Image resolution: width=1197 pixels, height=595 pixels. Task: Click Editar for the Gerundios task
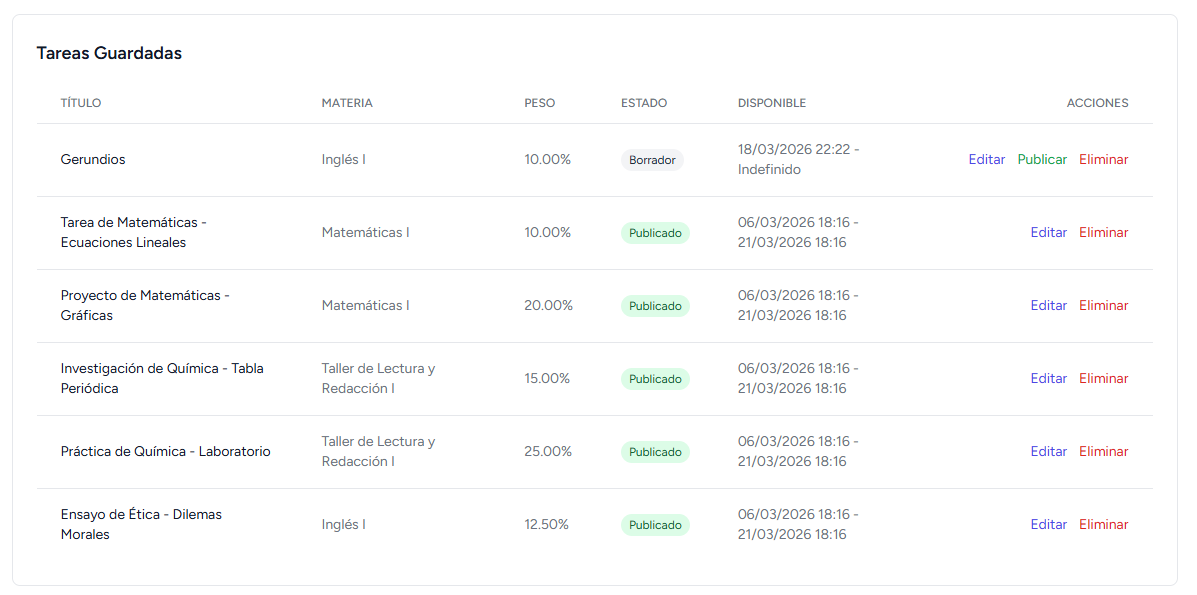point(986,160)
